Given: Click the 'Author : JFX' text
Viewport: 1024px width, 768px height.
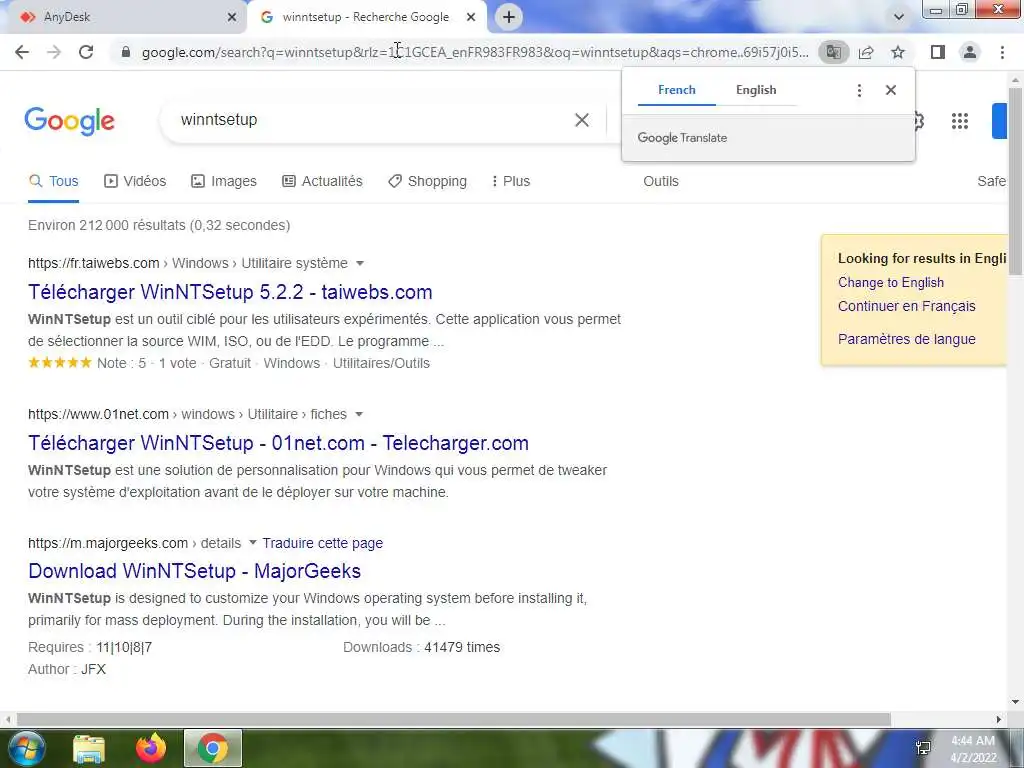Looking at the screenshot, I should click(67, 669).
